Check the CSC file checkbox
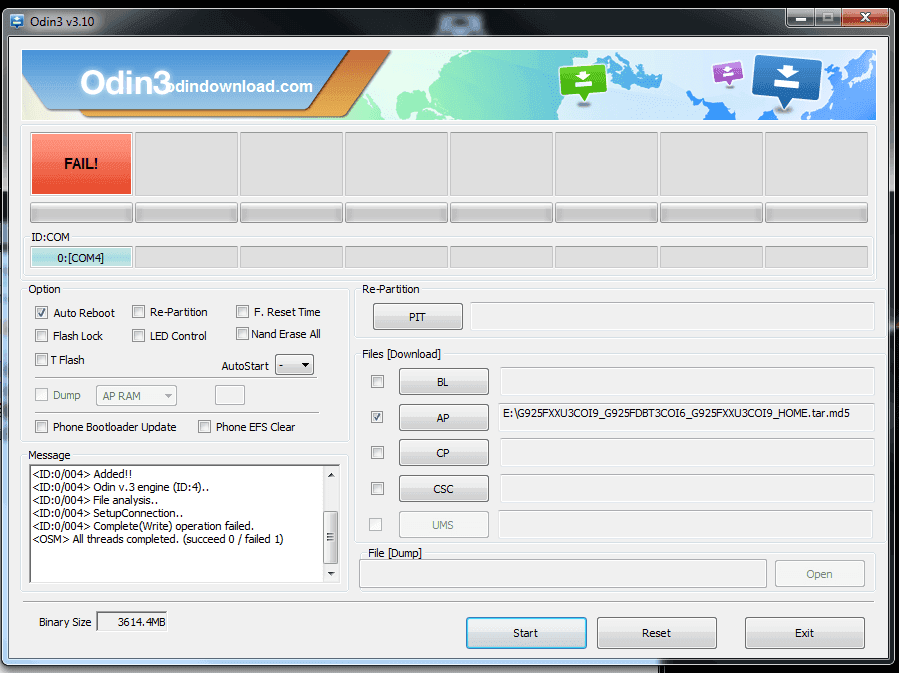This screenshot has width=899, height=673. coord(377,488)
